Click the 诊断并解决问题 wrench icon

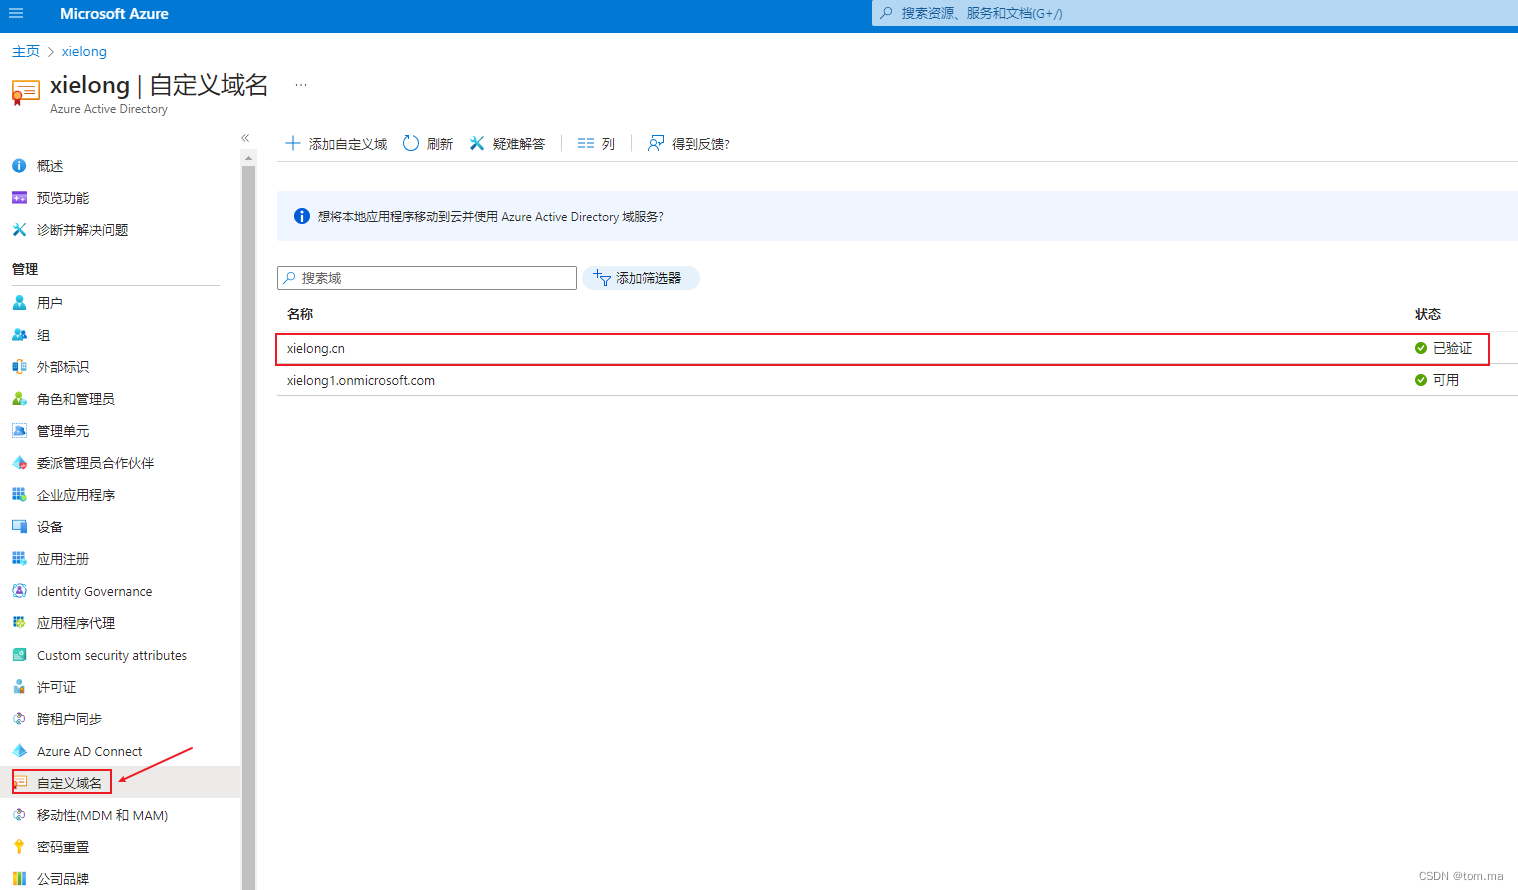[x=19, y=230]
